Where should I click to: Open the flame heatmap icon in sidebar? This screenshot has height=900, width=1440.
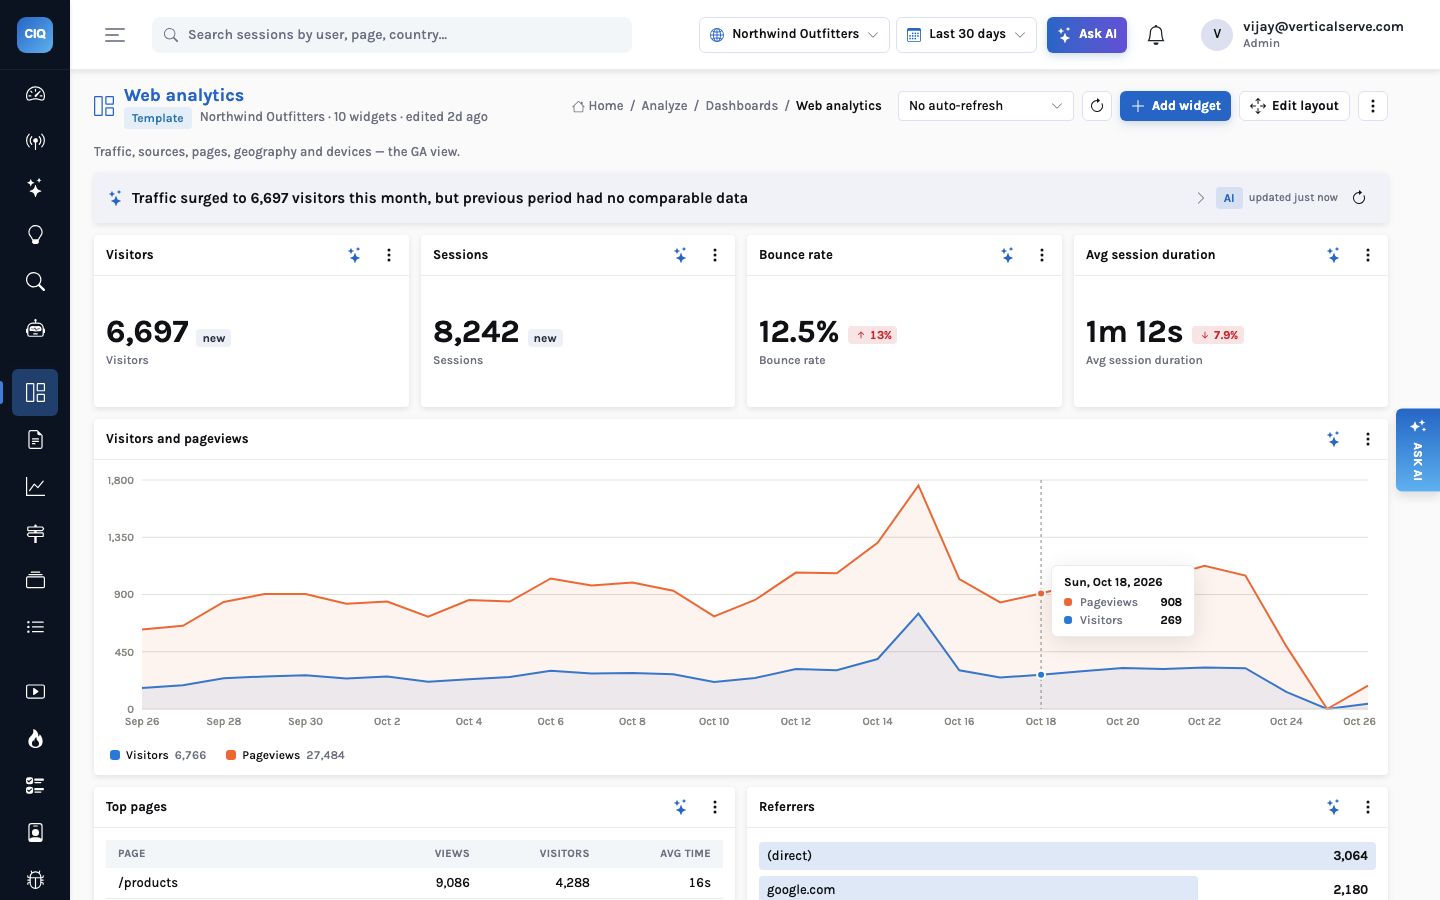click(35, 738)
